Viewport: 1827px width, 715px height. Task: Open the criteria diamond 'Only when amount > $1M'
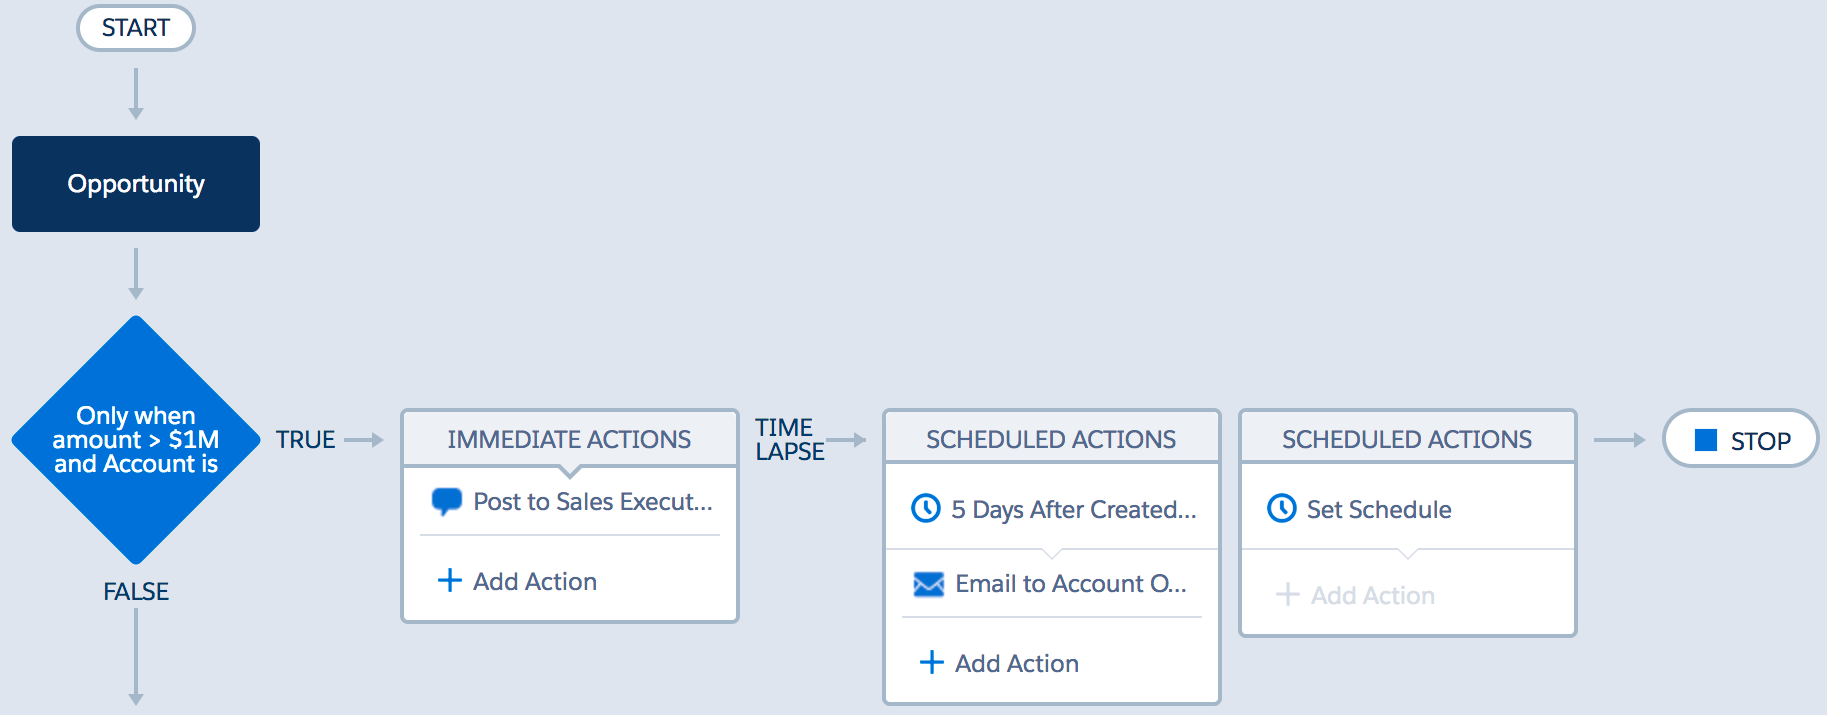point(136,440)
